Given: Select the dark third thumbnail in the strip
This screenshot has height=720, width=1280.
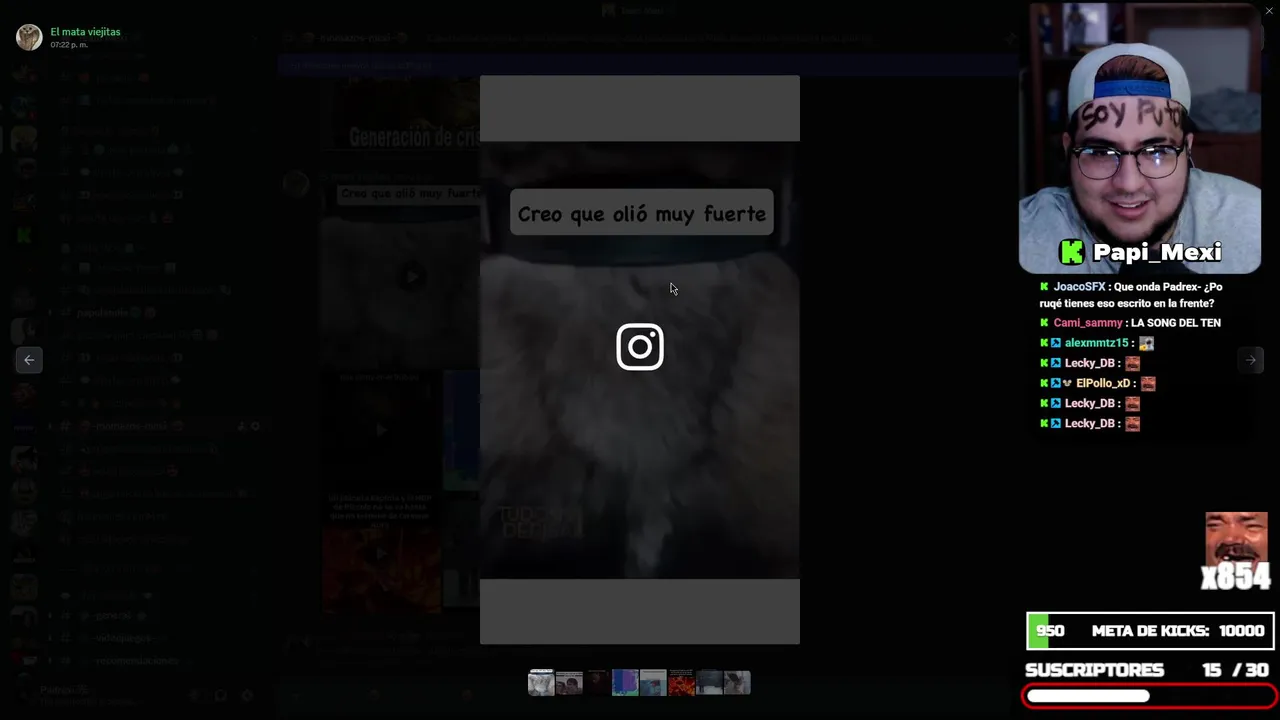Looking at the screenshot, I should pyautogui.click(x=597, y=683).
